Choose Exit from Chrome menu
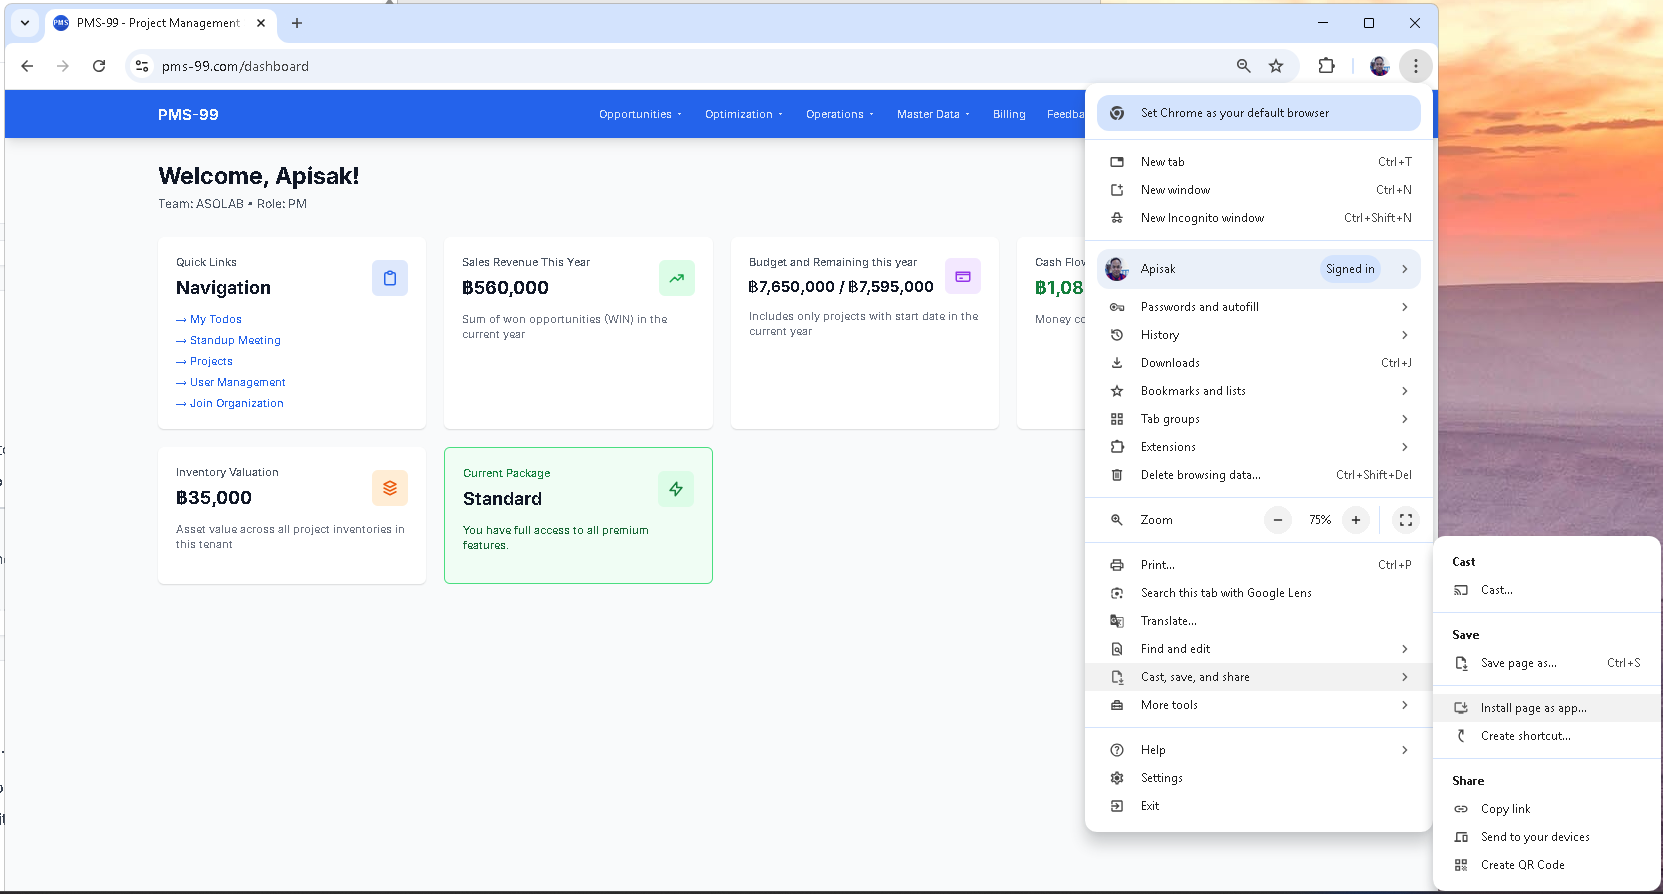This screenshot has height=894, width=1663. click(1259, 806)
